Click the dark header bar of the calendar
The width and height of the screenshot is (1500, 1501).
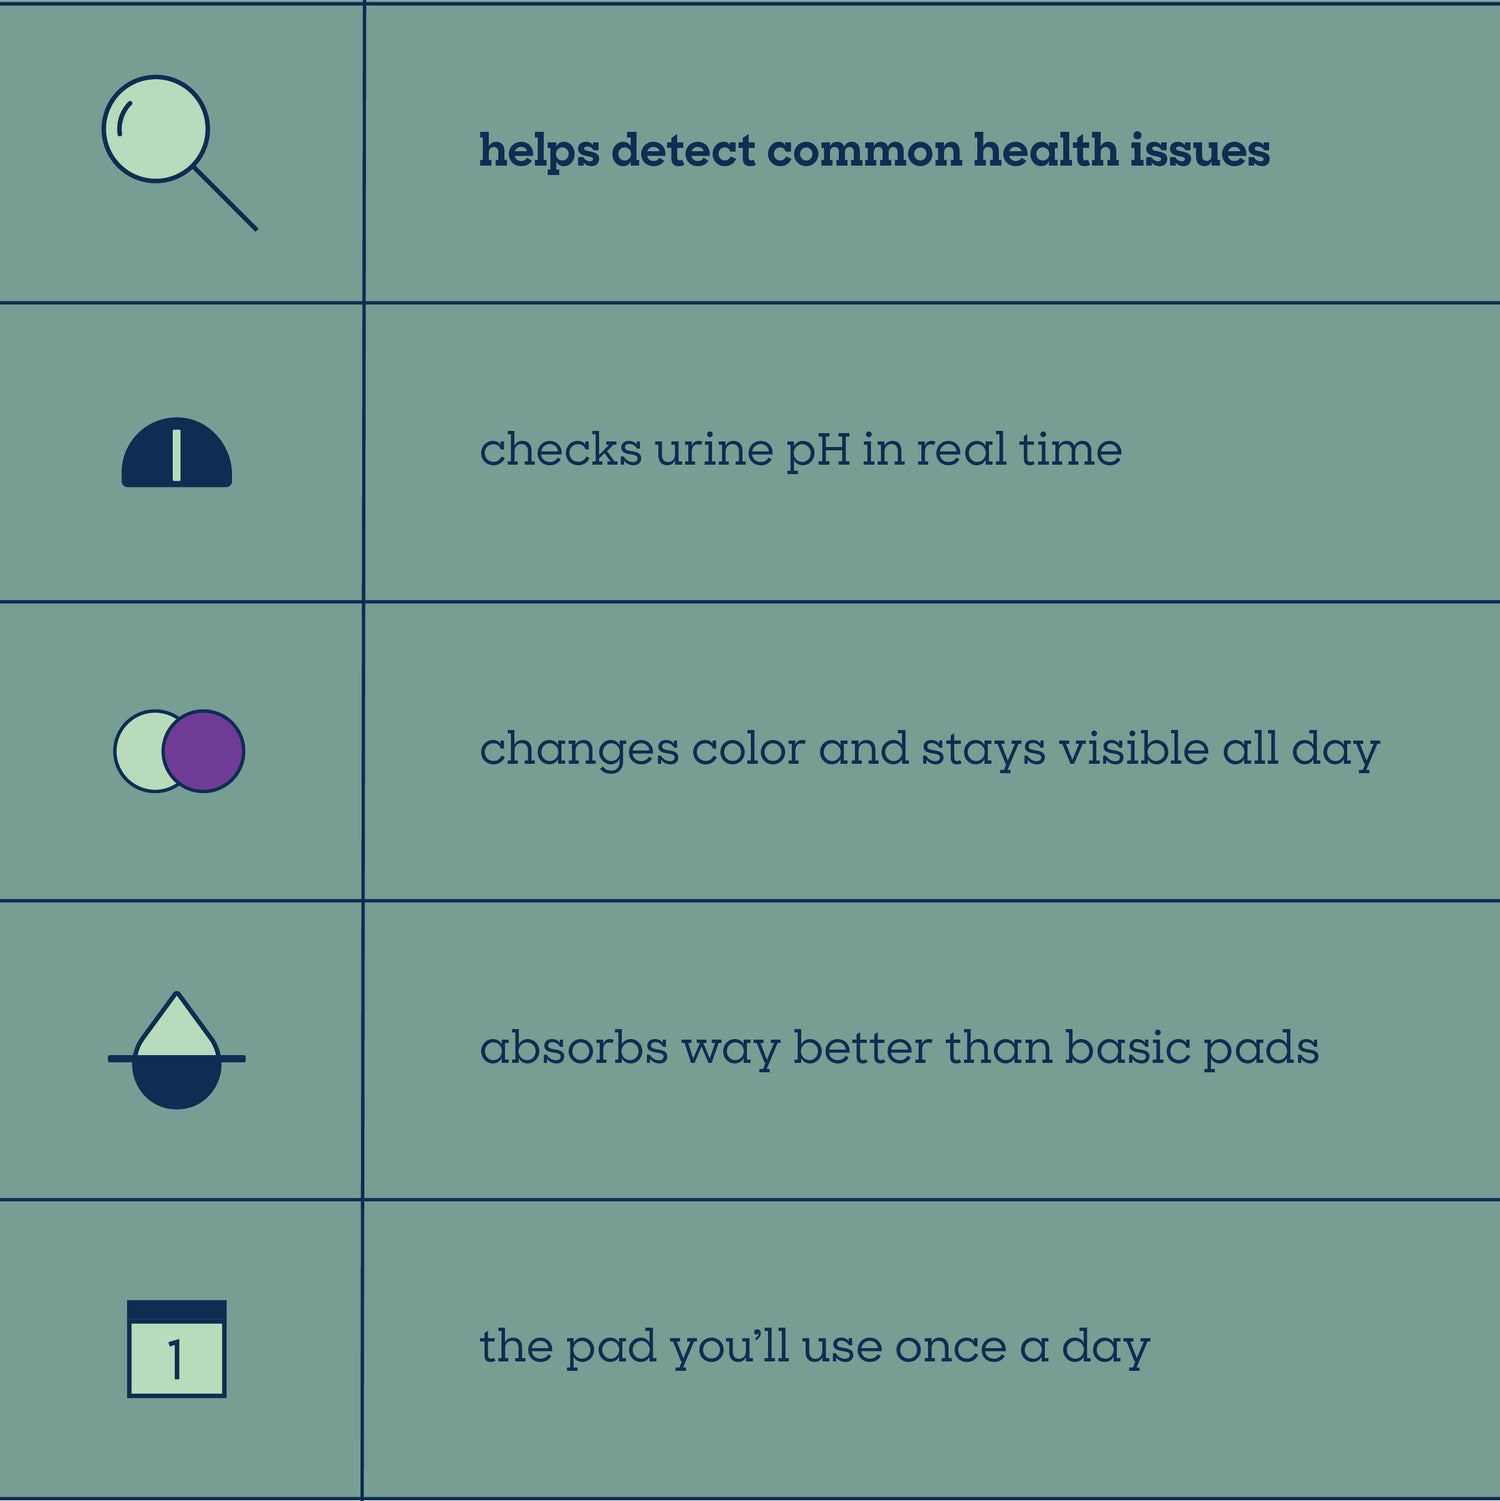[x=177, y=1311]
